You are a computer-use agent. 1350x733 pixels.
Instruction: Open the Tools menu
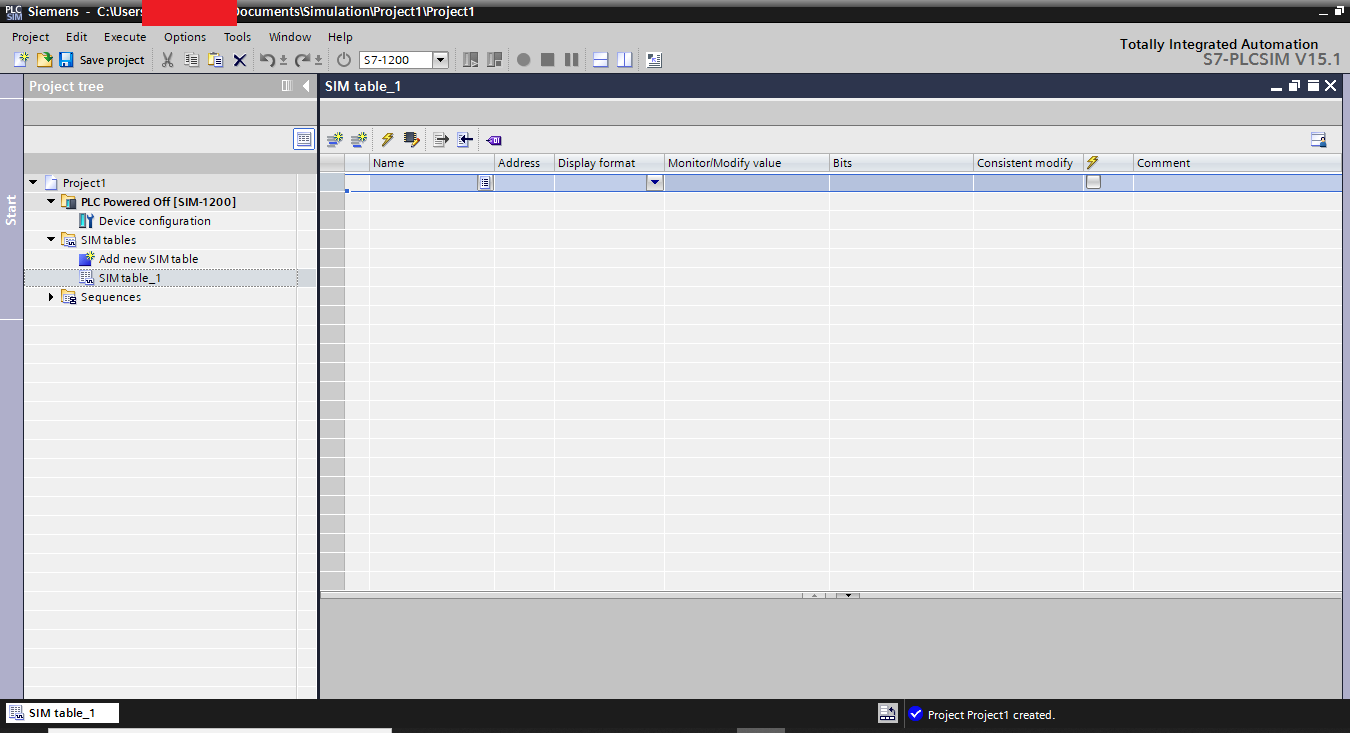[237, 37]
